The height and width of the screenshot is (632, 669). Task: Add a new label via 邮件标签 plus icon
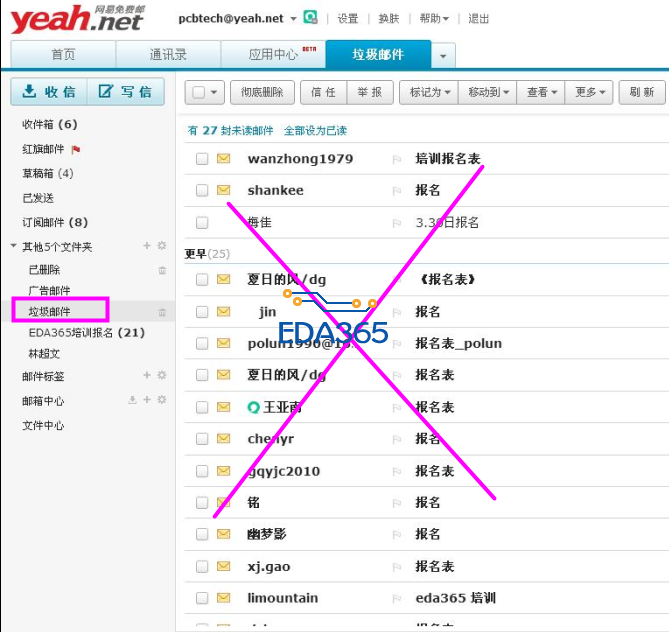[x=147, y=375]
